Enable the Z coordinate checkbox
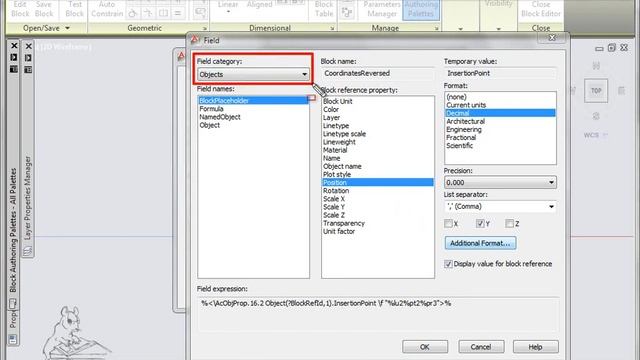The image size is (640, 360). (x=509, y=223)
